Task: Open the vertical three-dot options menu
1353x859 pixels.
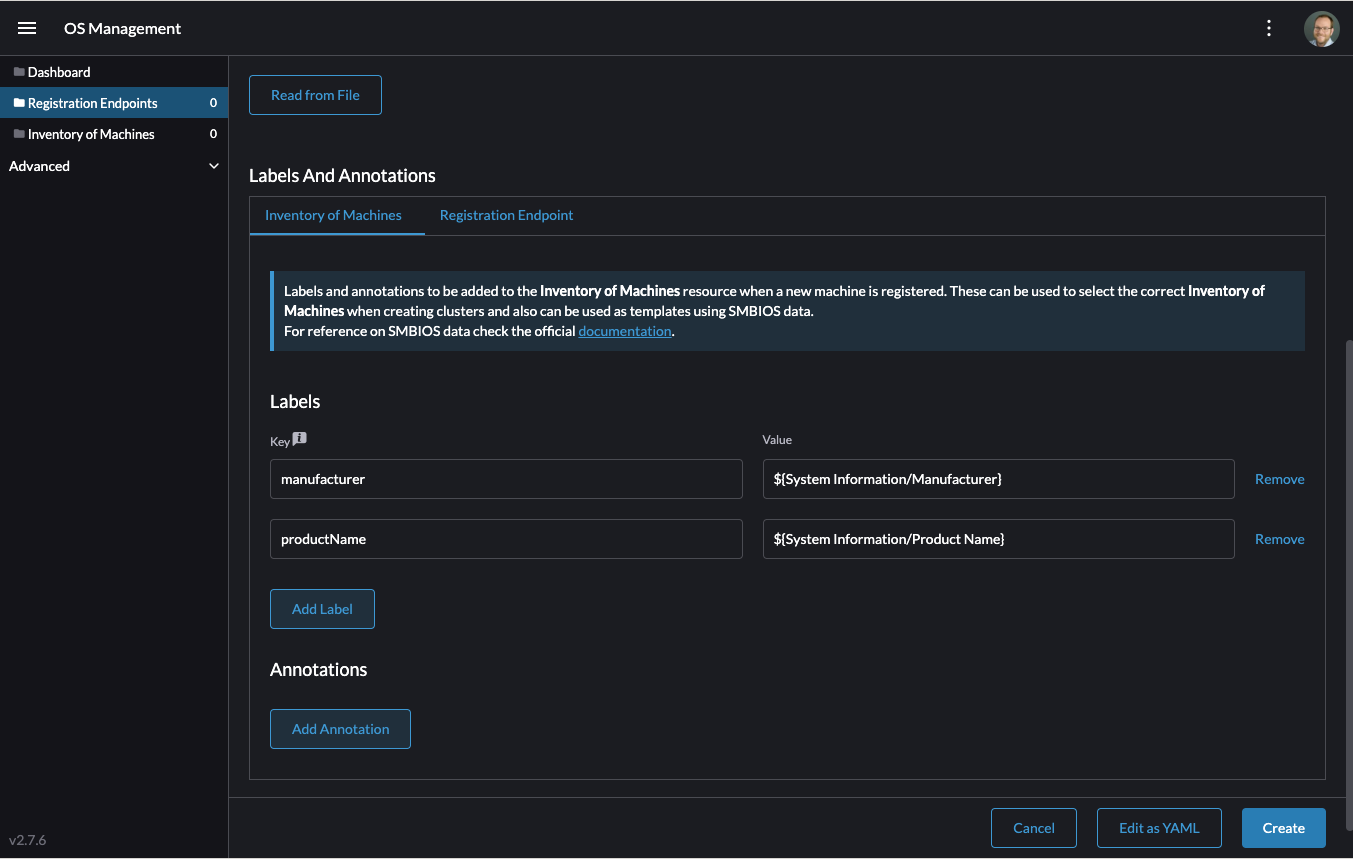Action: coord(1269,28)
